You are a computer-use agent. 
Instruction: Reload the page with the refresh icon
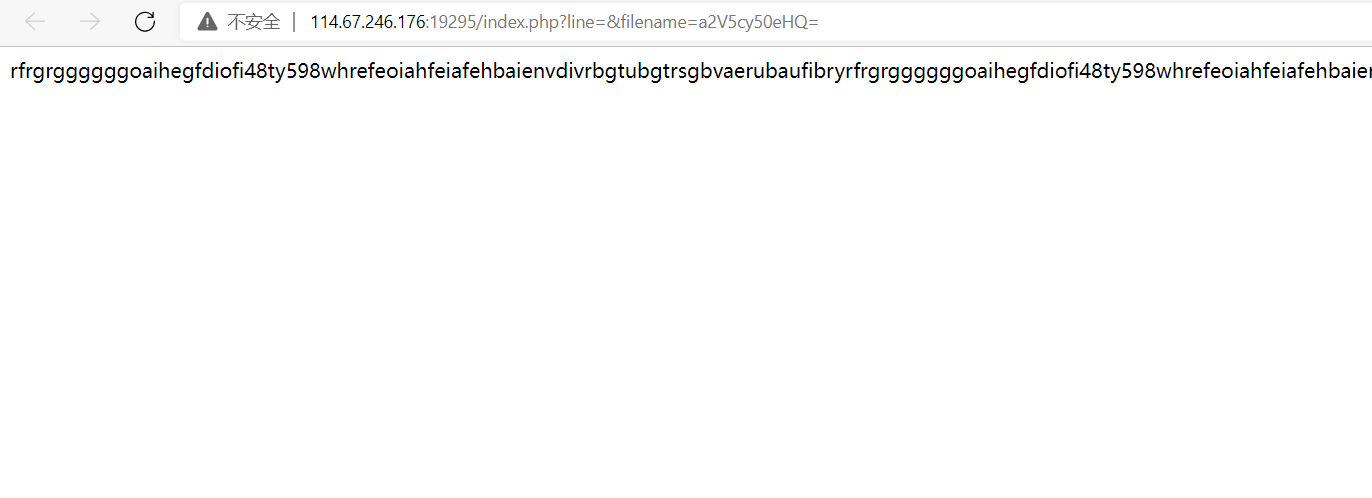pyautogui.click(x=145, y=21)
